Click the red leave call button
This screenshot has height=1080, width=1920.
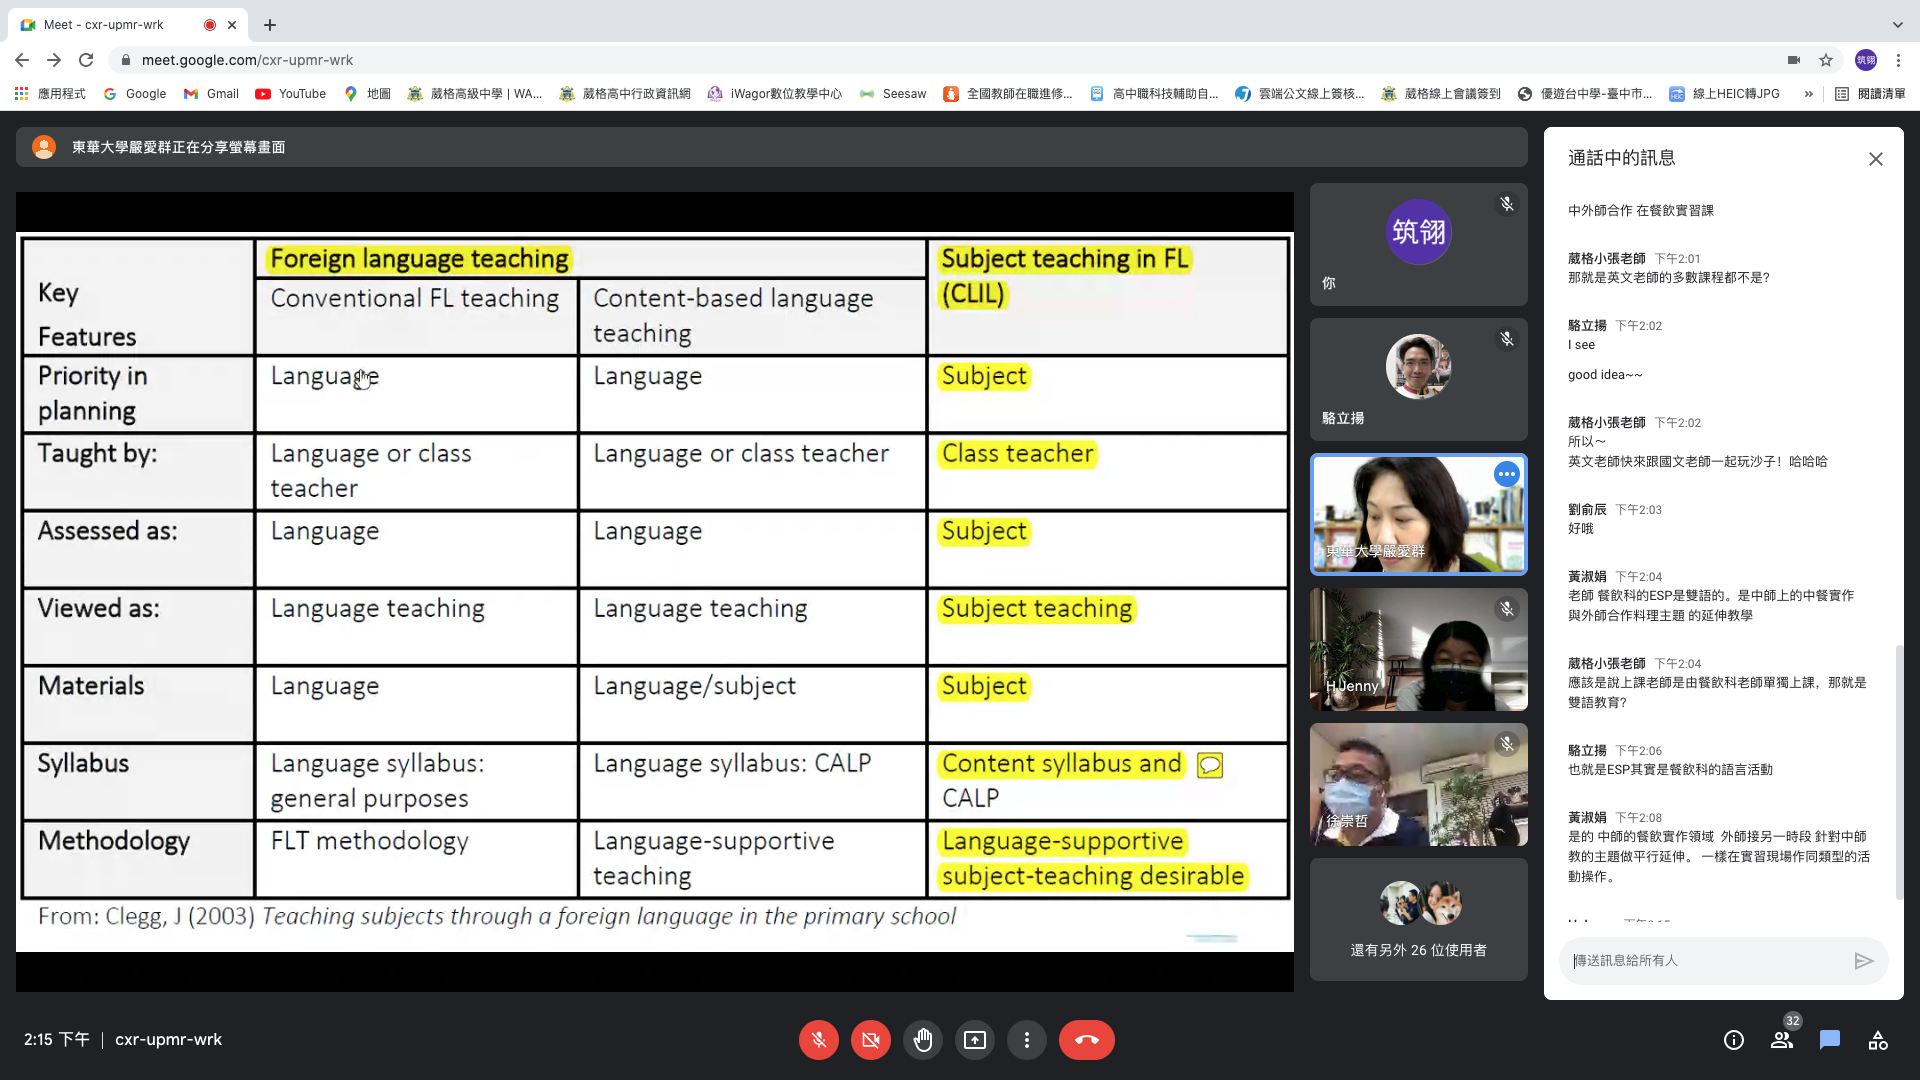pos(1086,1040)
